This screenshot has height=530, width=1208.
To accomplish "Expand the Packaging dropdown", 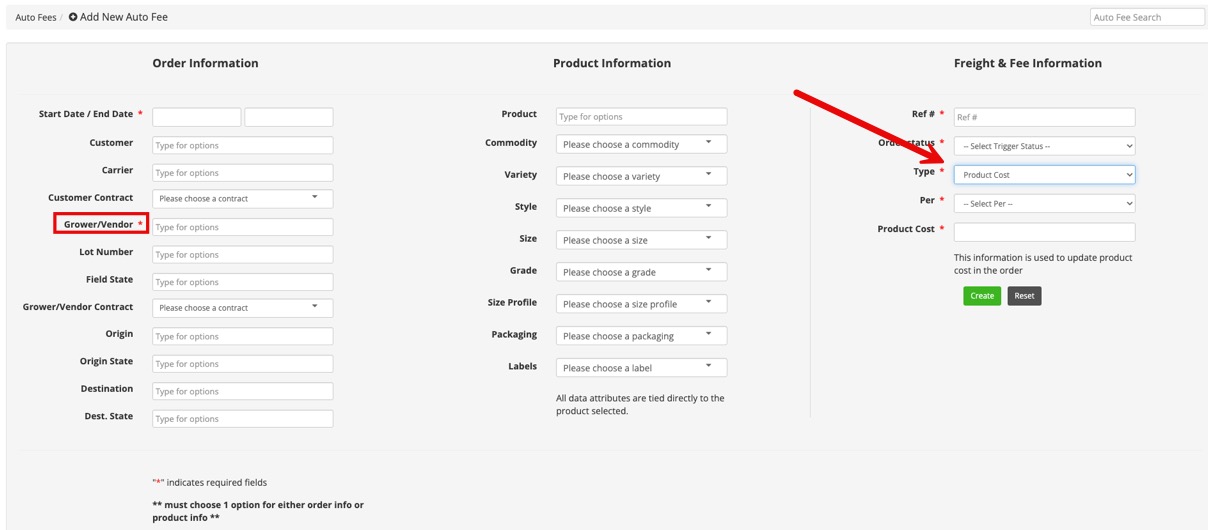I will point(641,336).
